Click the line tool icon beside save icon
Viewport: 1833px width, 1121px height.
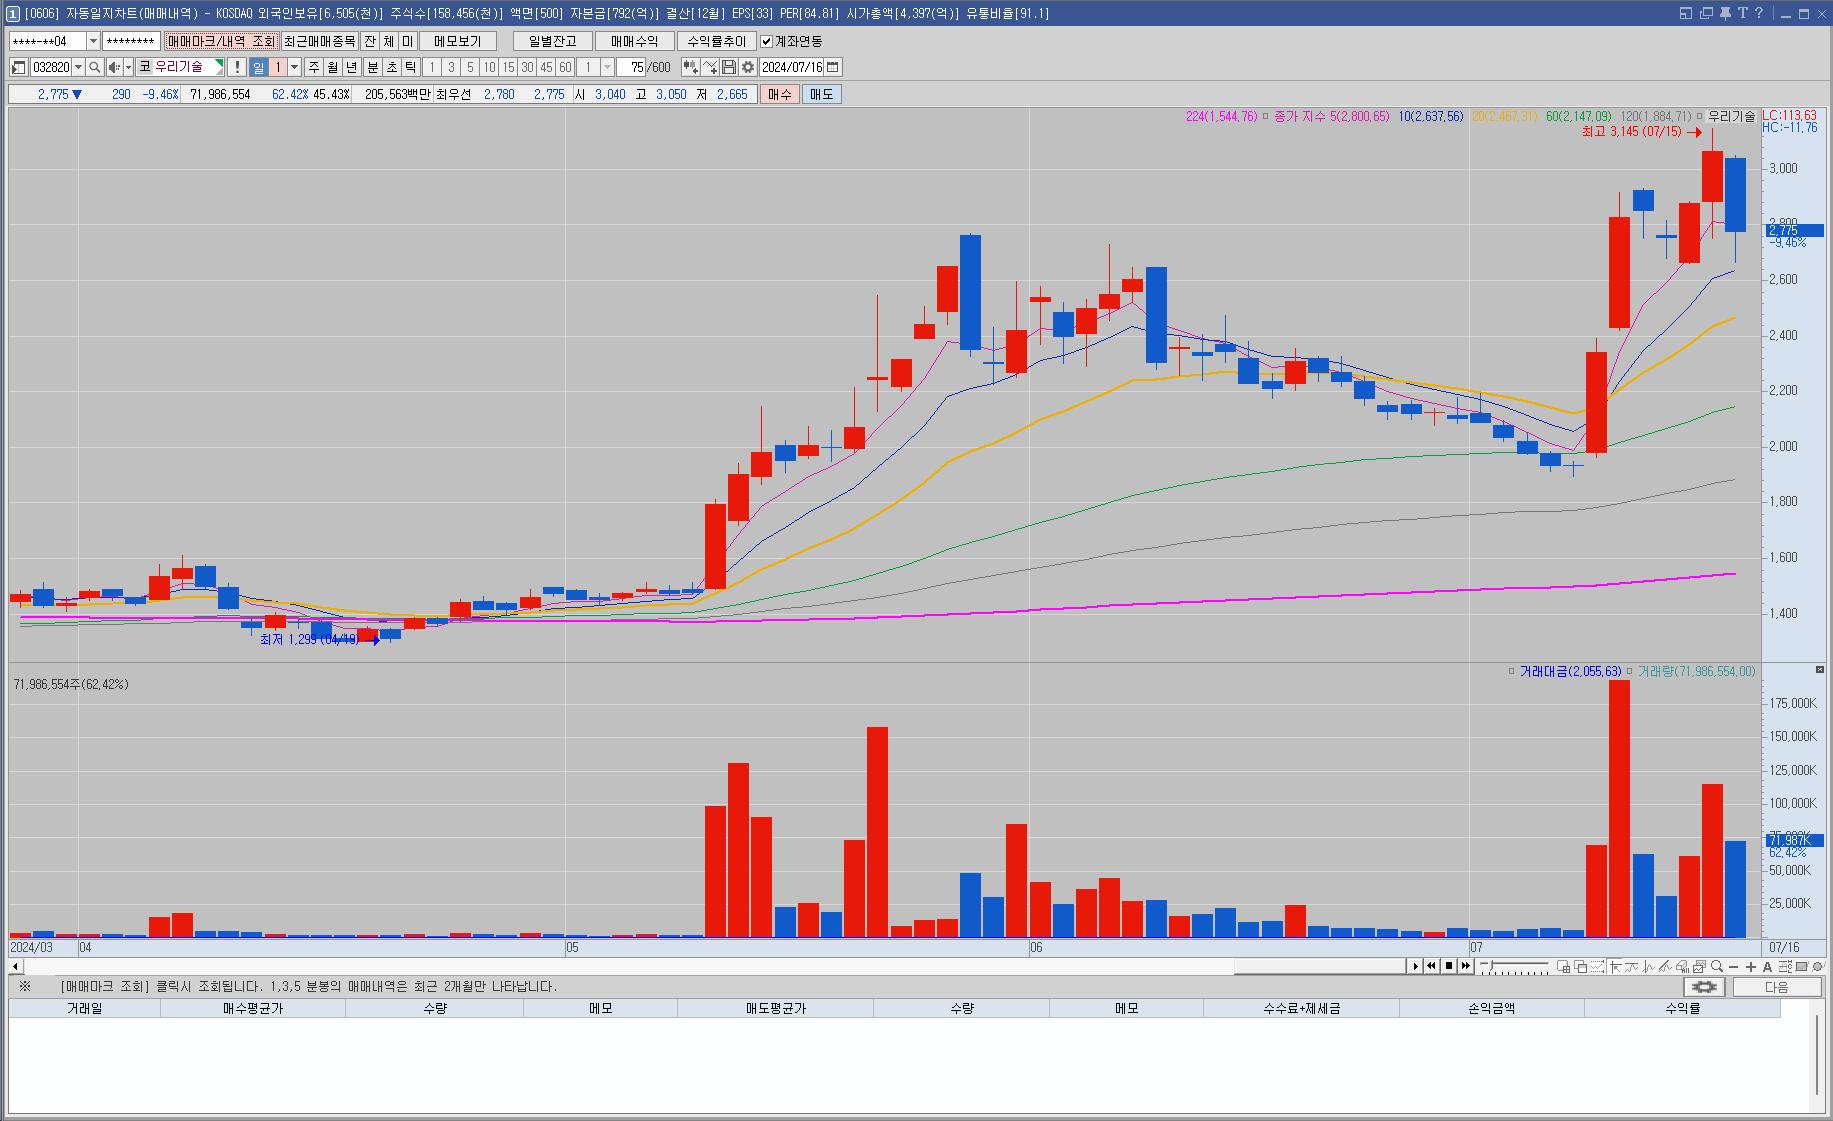tap(710, 67)
